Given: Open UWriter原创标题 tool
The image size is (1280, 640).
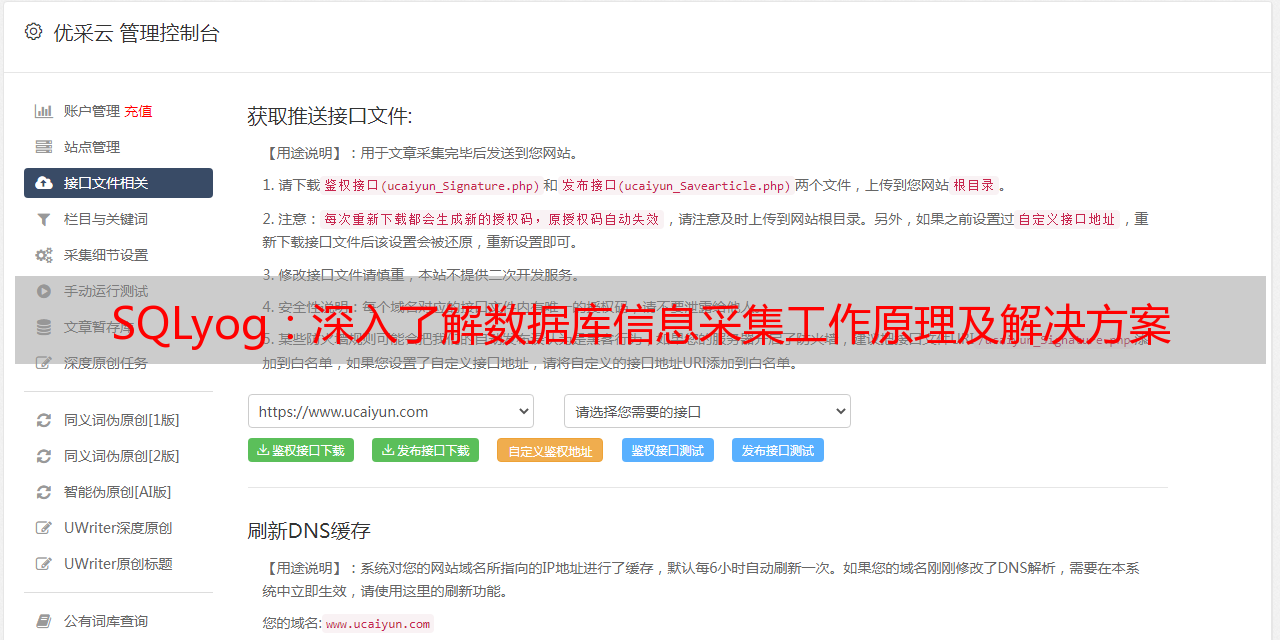Looking at the screenshot, I should (x=118, y=564).
